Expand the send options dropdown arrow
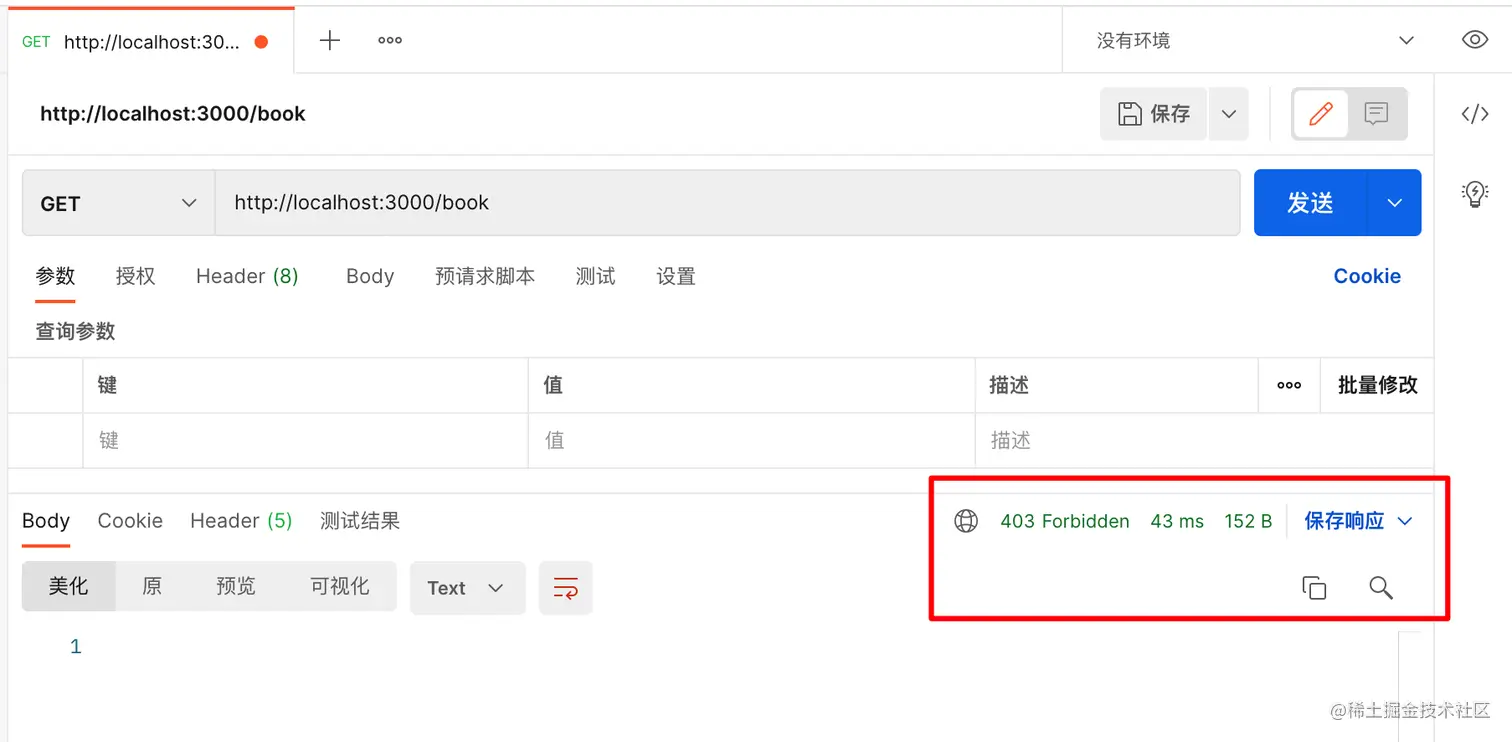 click(1394, 203)
